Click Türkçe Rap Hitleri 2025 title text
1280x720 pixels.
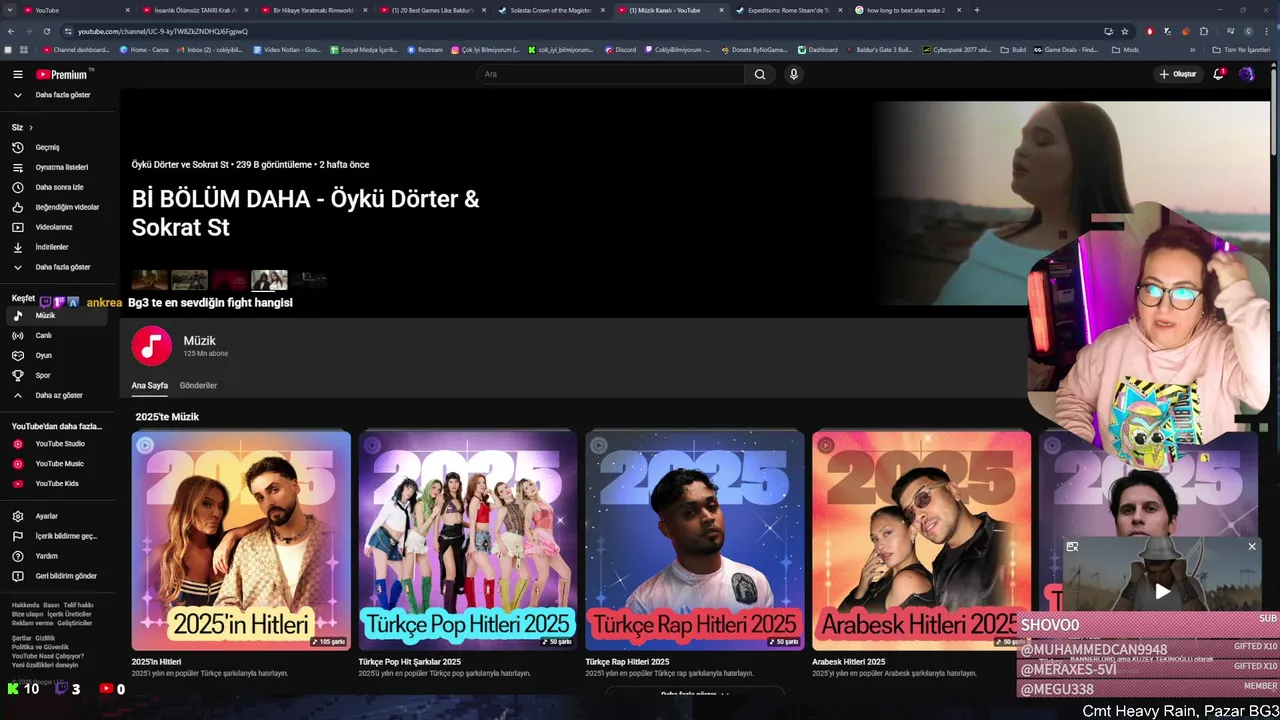pos(627,662)
